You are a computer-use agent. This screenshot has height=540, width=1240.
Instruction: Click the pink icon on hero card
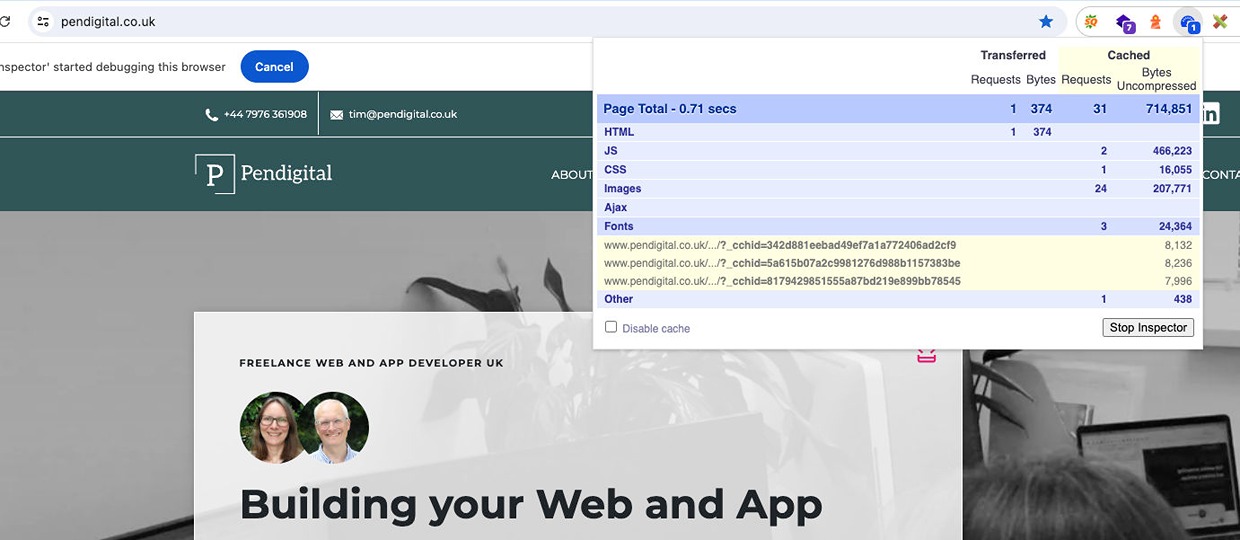(926, 355)
